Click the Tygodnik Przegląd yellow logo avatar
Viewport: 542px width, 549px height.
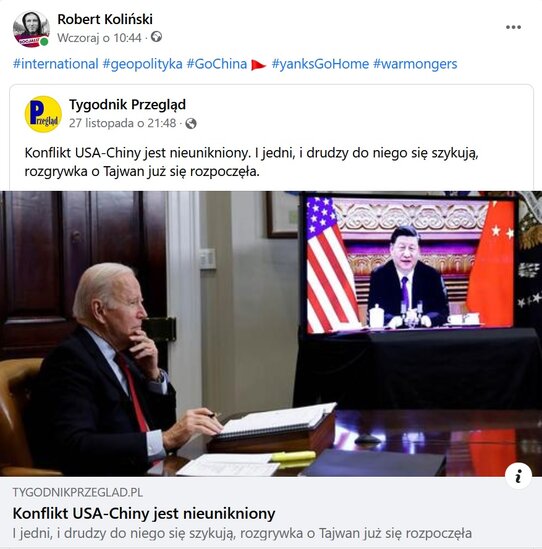coord(43,114)
